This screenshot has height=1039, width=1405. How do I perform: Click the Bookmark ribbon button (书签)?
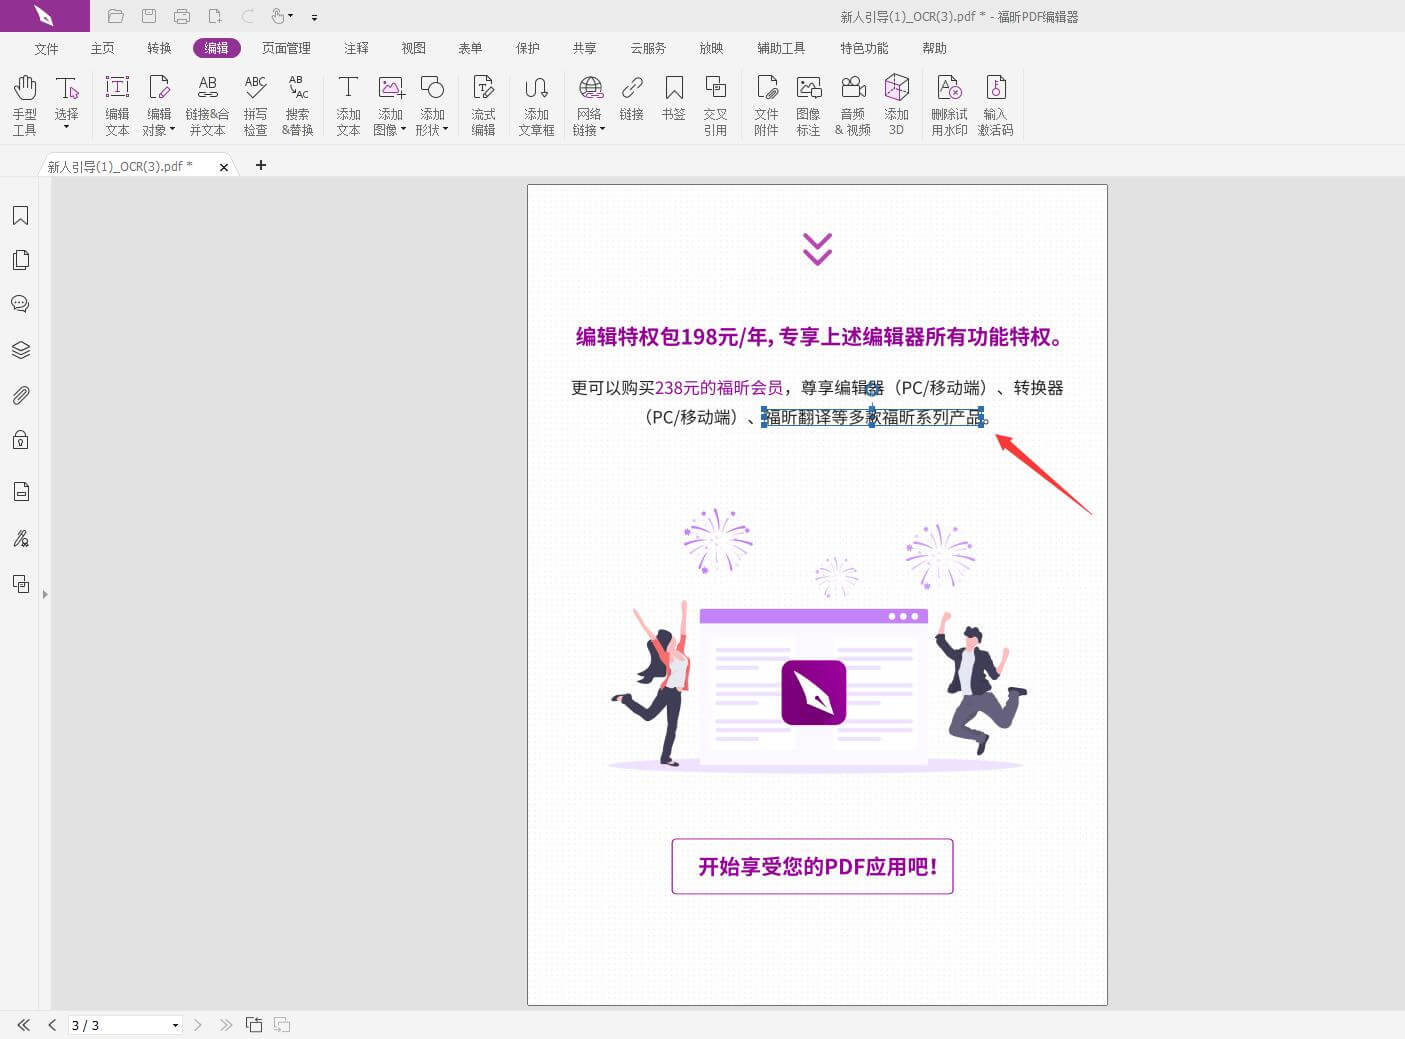(674, 98)
